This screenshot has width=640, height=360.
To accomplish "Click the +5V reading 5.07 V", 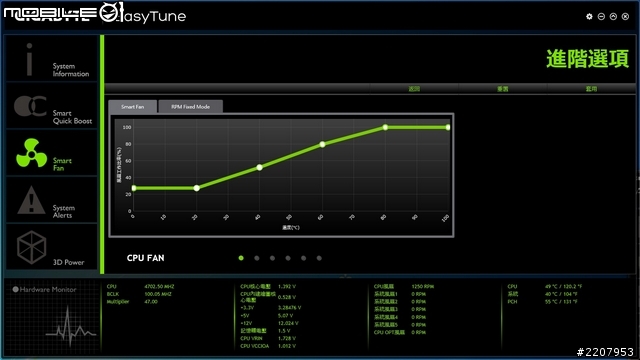I will tap(286, 316).
